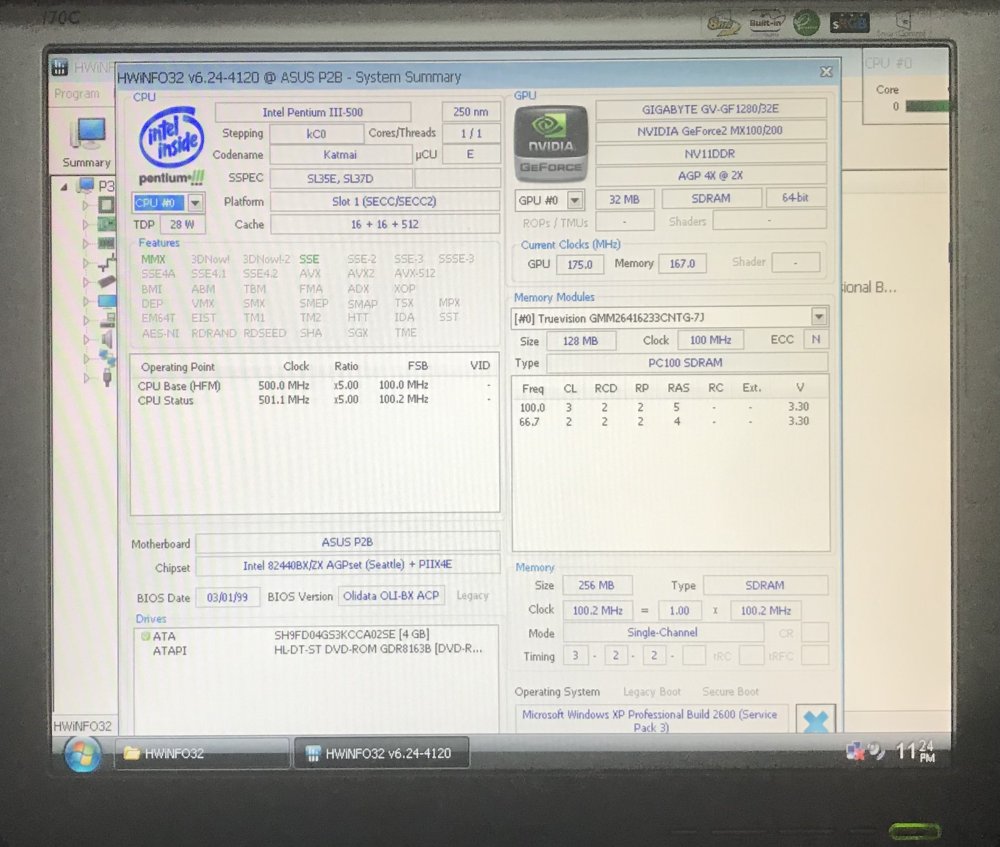Open the GPU #0 selector dropdown
The height and width of the screenshot is (847, 1000).
point(573,198)
